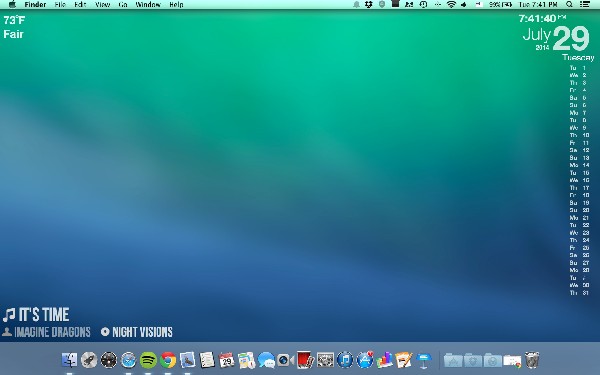The image size is (600, 375).
Task: Open the Dashboard gauge icon in dock
Action: [109, 360]
